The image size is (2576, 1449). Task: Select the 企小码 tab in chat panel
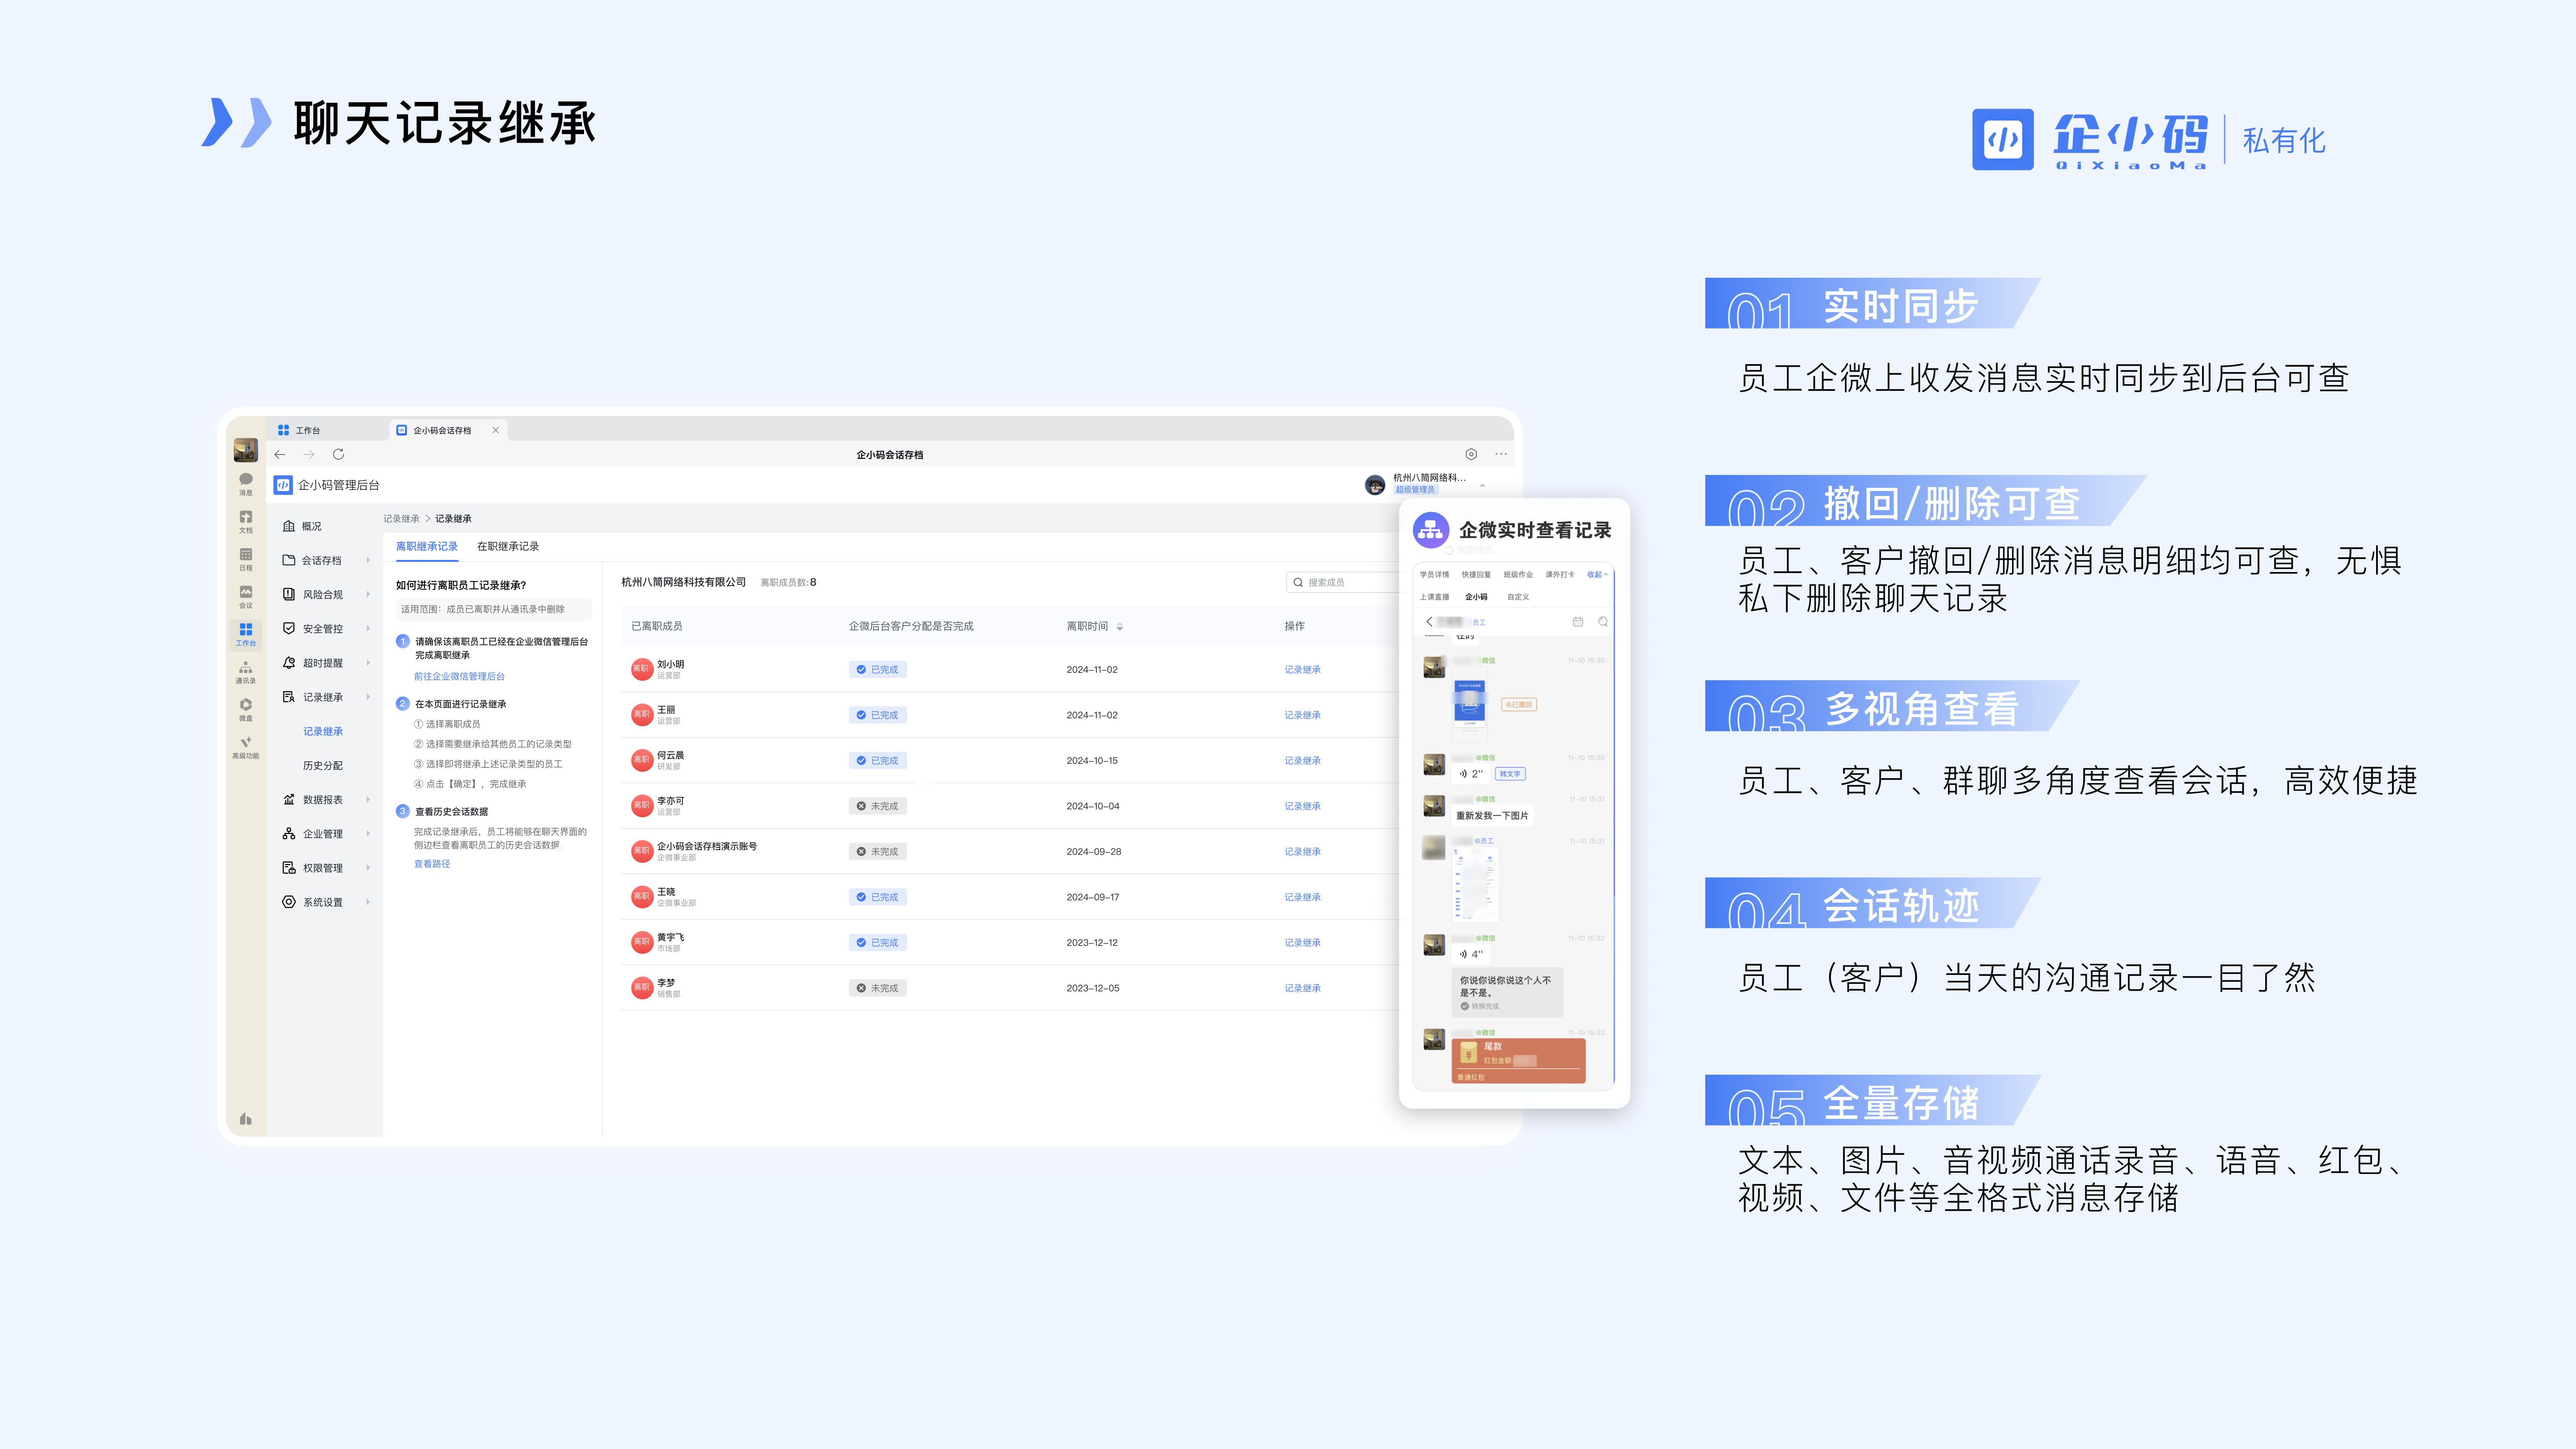pos(1476,596)
